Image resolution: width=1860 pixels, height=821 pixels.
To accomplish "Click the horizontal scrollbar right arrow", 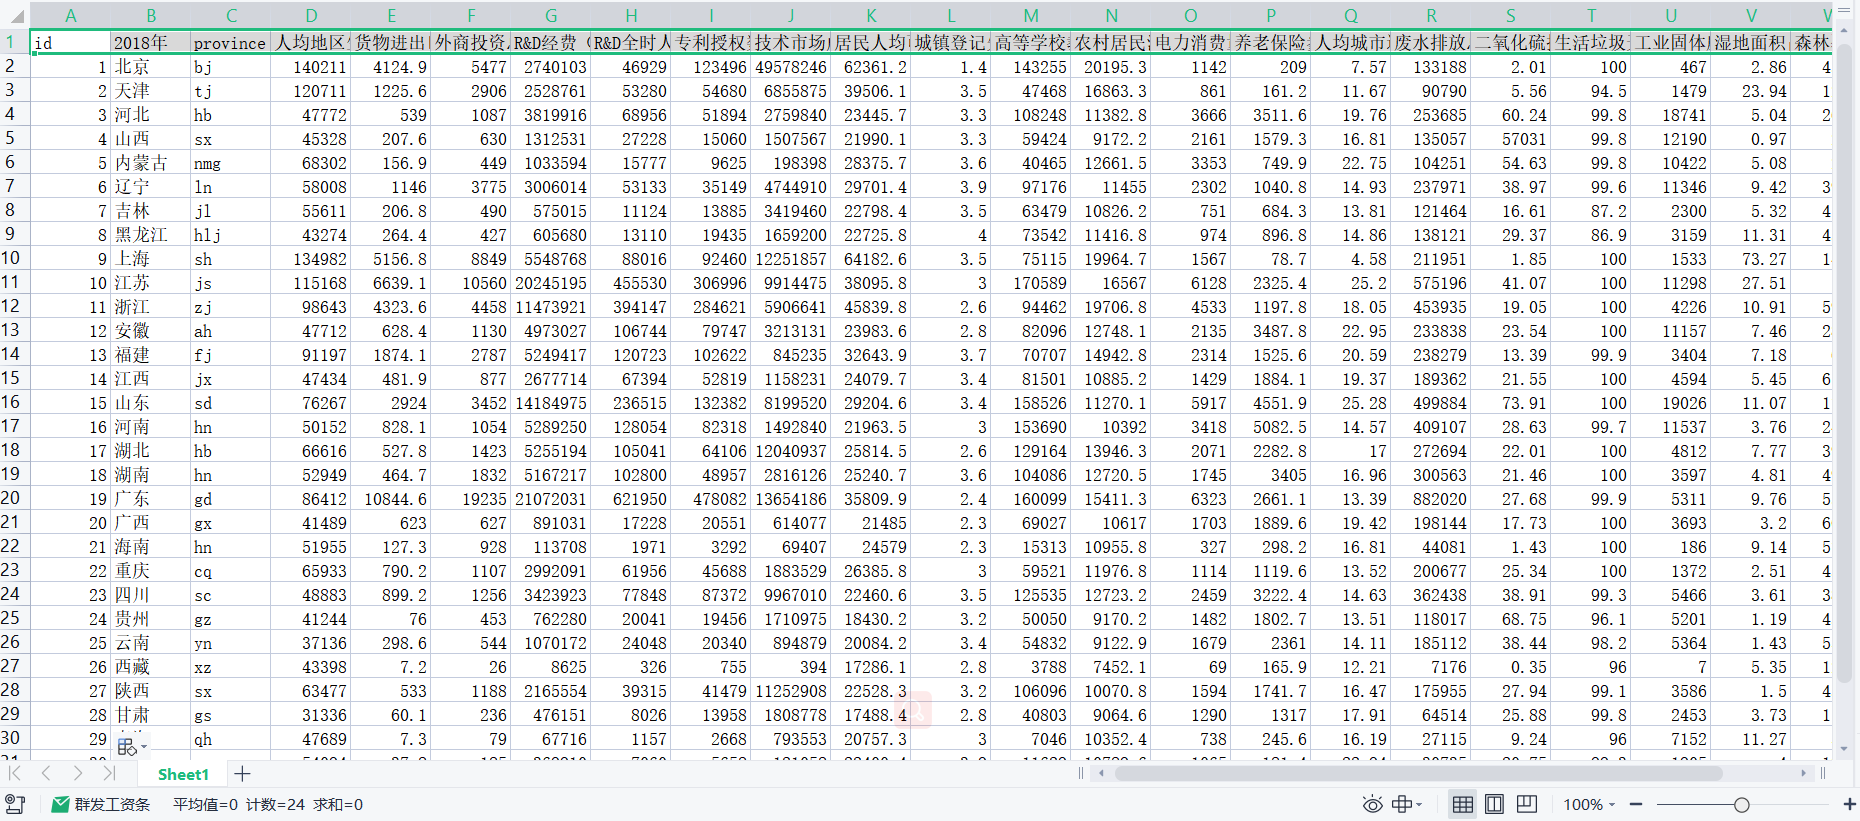I will click(1803, 773).
